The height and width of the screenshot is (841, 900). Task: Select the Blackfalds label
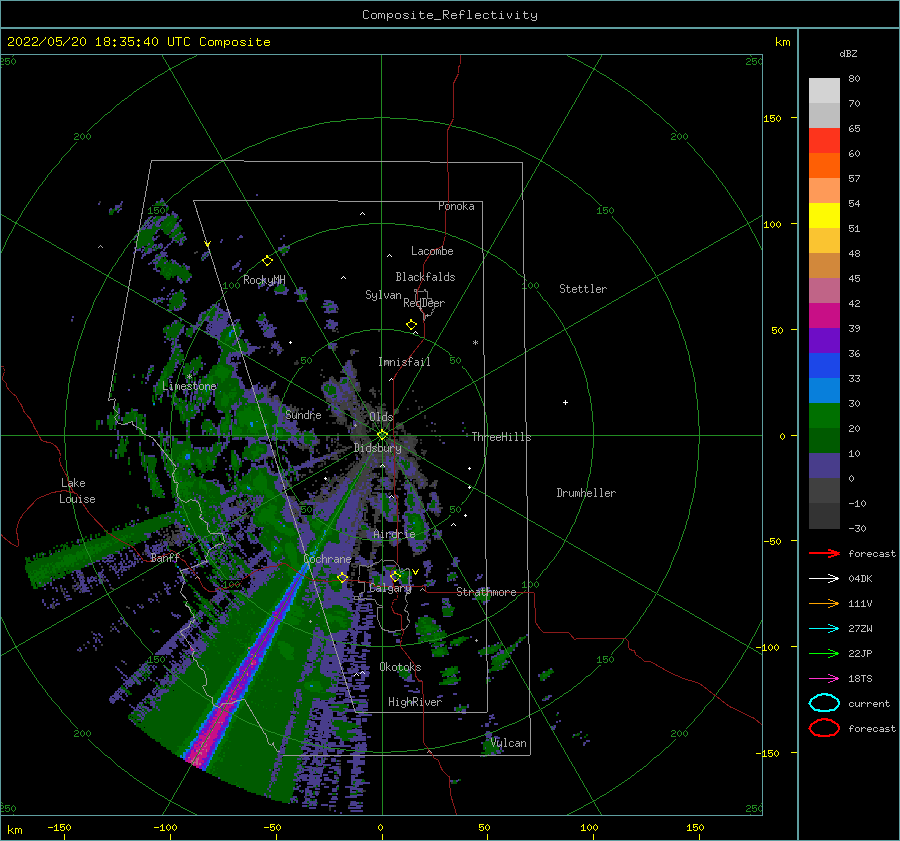coord(425,277)
